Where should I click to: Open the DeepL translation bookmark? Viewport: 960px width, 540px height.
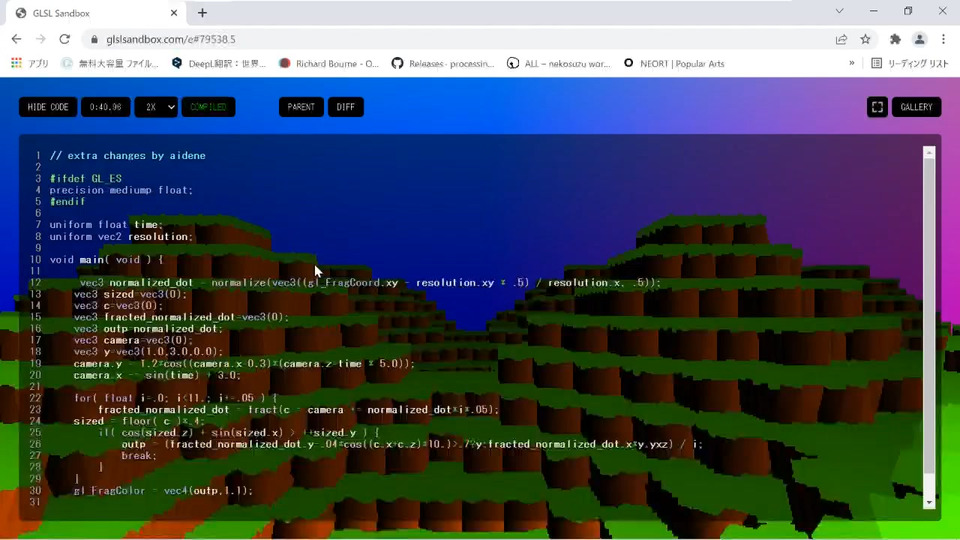click(219, 63)
